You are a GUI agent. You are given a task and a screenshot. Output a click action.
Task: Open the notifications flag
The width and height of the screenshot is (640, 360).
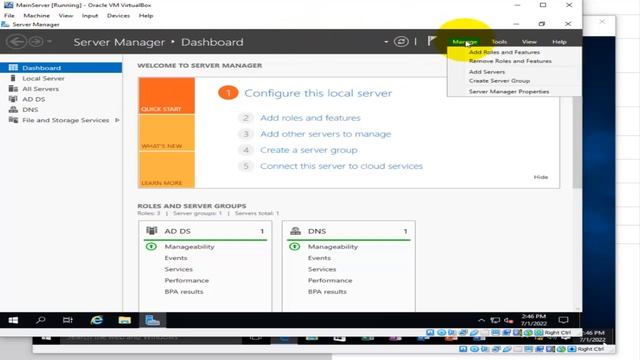point(432,41)
